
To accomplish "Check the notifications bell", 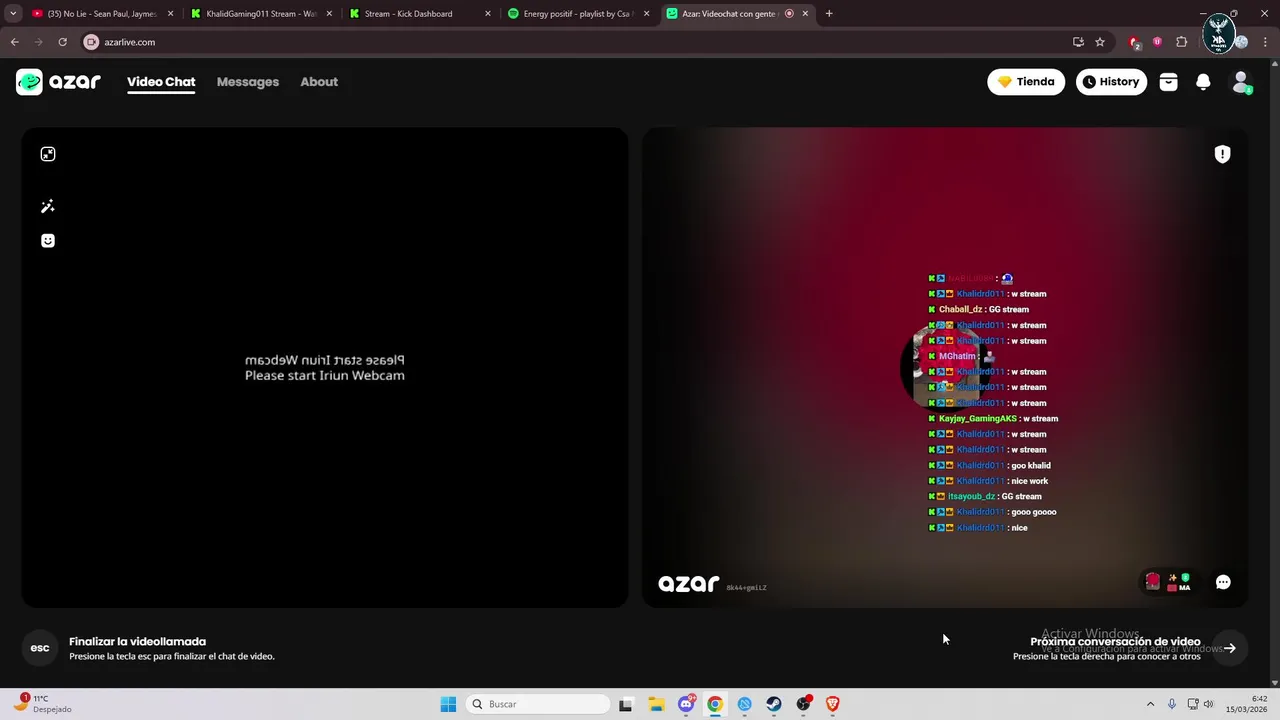I will click(x=1203, y=82).
